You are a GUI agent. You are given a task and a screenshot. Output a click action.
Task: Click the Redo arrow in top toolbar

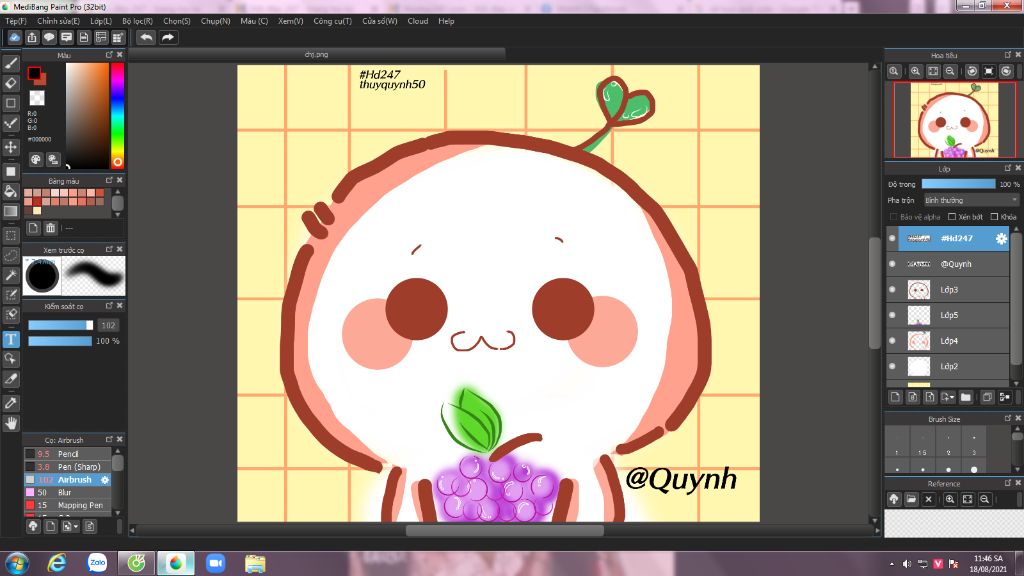pos(168,37)
